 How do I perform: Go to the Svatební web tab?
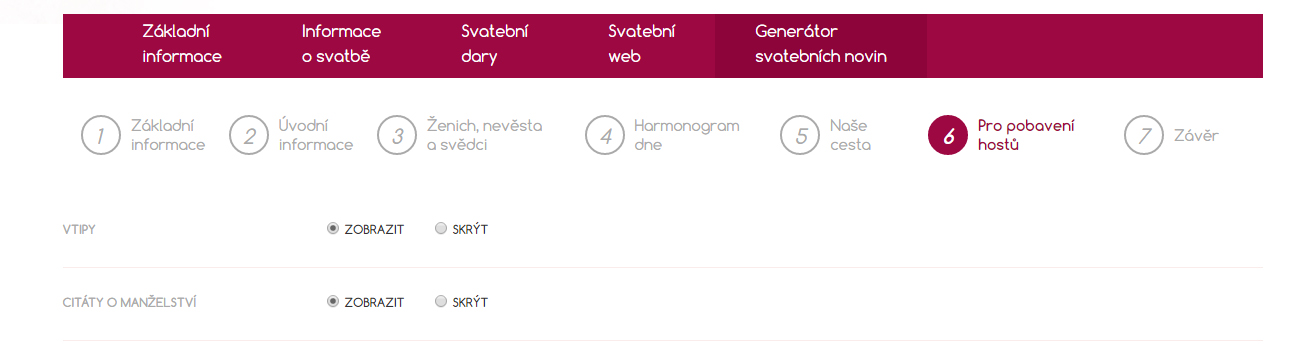click(x=642, y=45)
